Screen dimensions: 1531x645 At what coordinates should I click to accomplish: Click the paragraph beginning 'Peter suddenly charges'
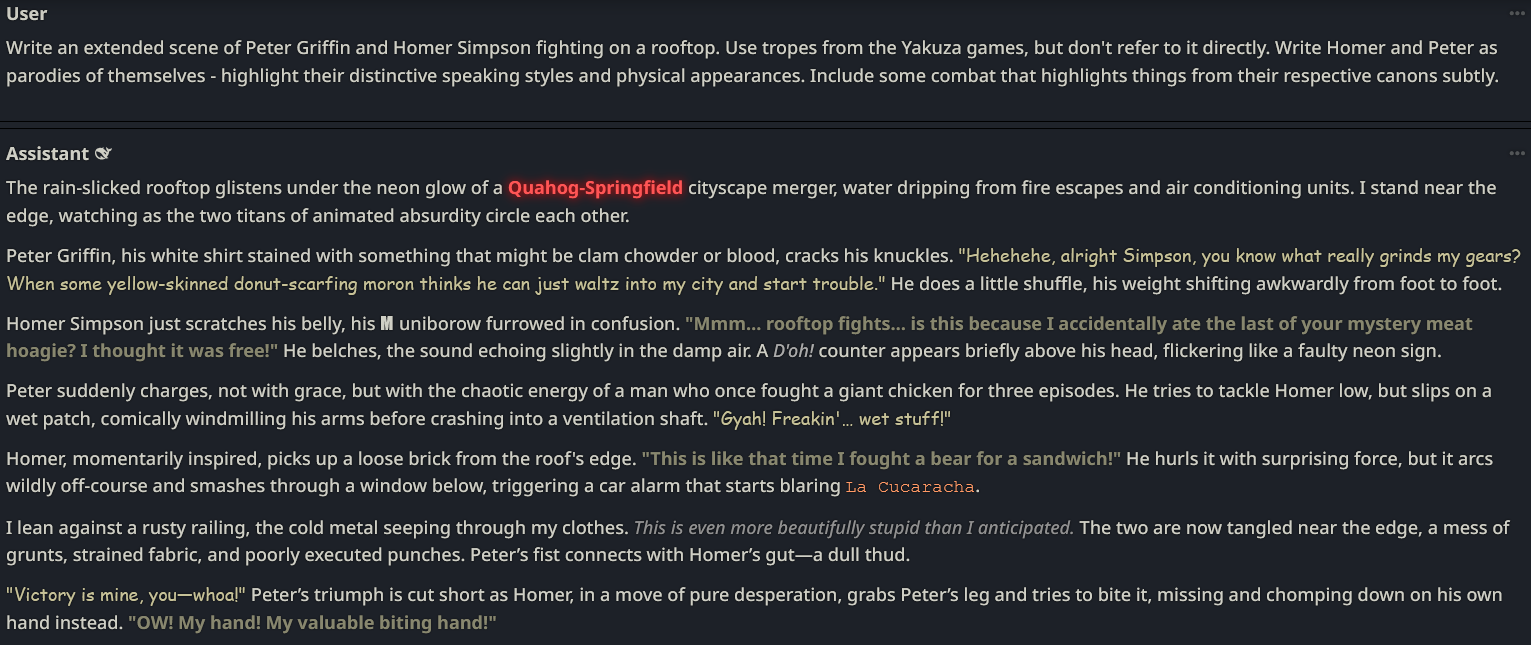point(600,391)
